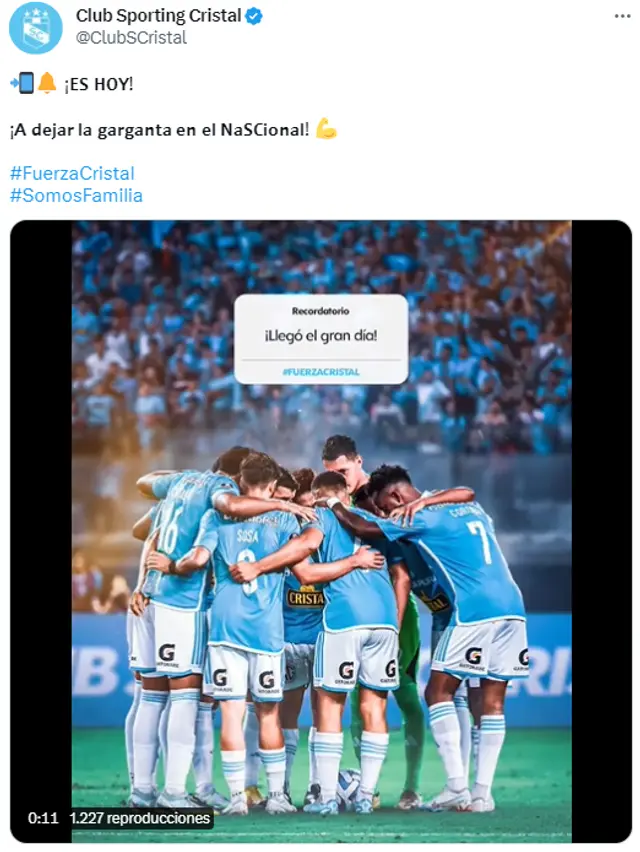The width and height of the screenshot is (640, 852).
Task: Click the bell emoji before ES HOY
Action: 47,83
